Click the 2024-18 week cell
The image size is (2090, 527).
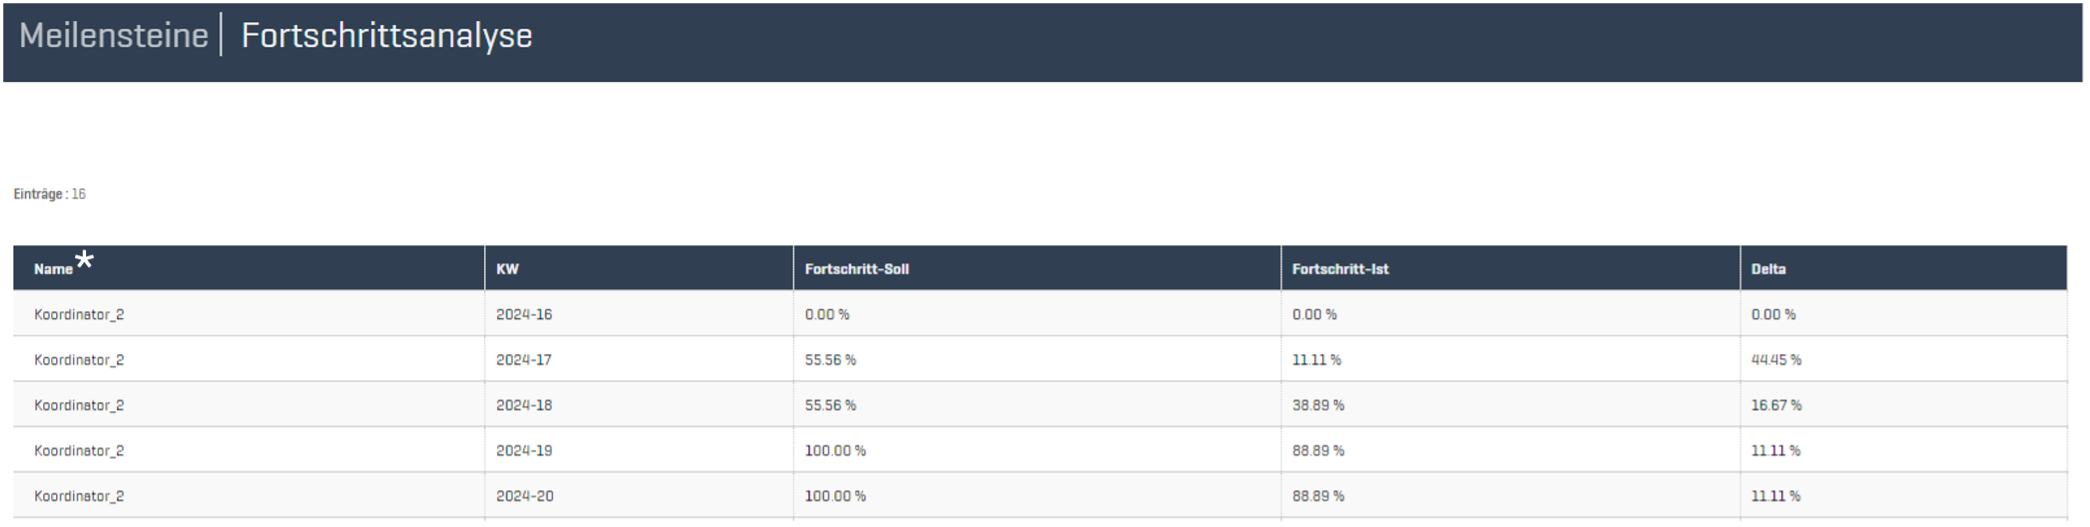pos(524,405)
